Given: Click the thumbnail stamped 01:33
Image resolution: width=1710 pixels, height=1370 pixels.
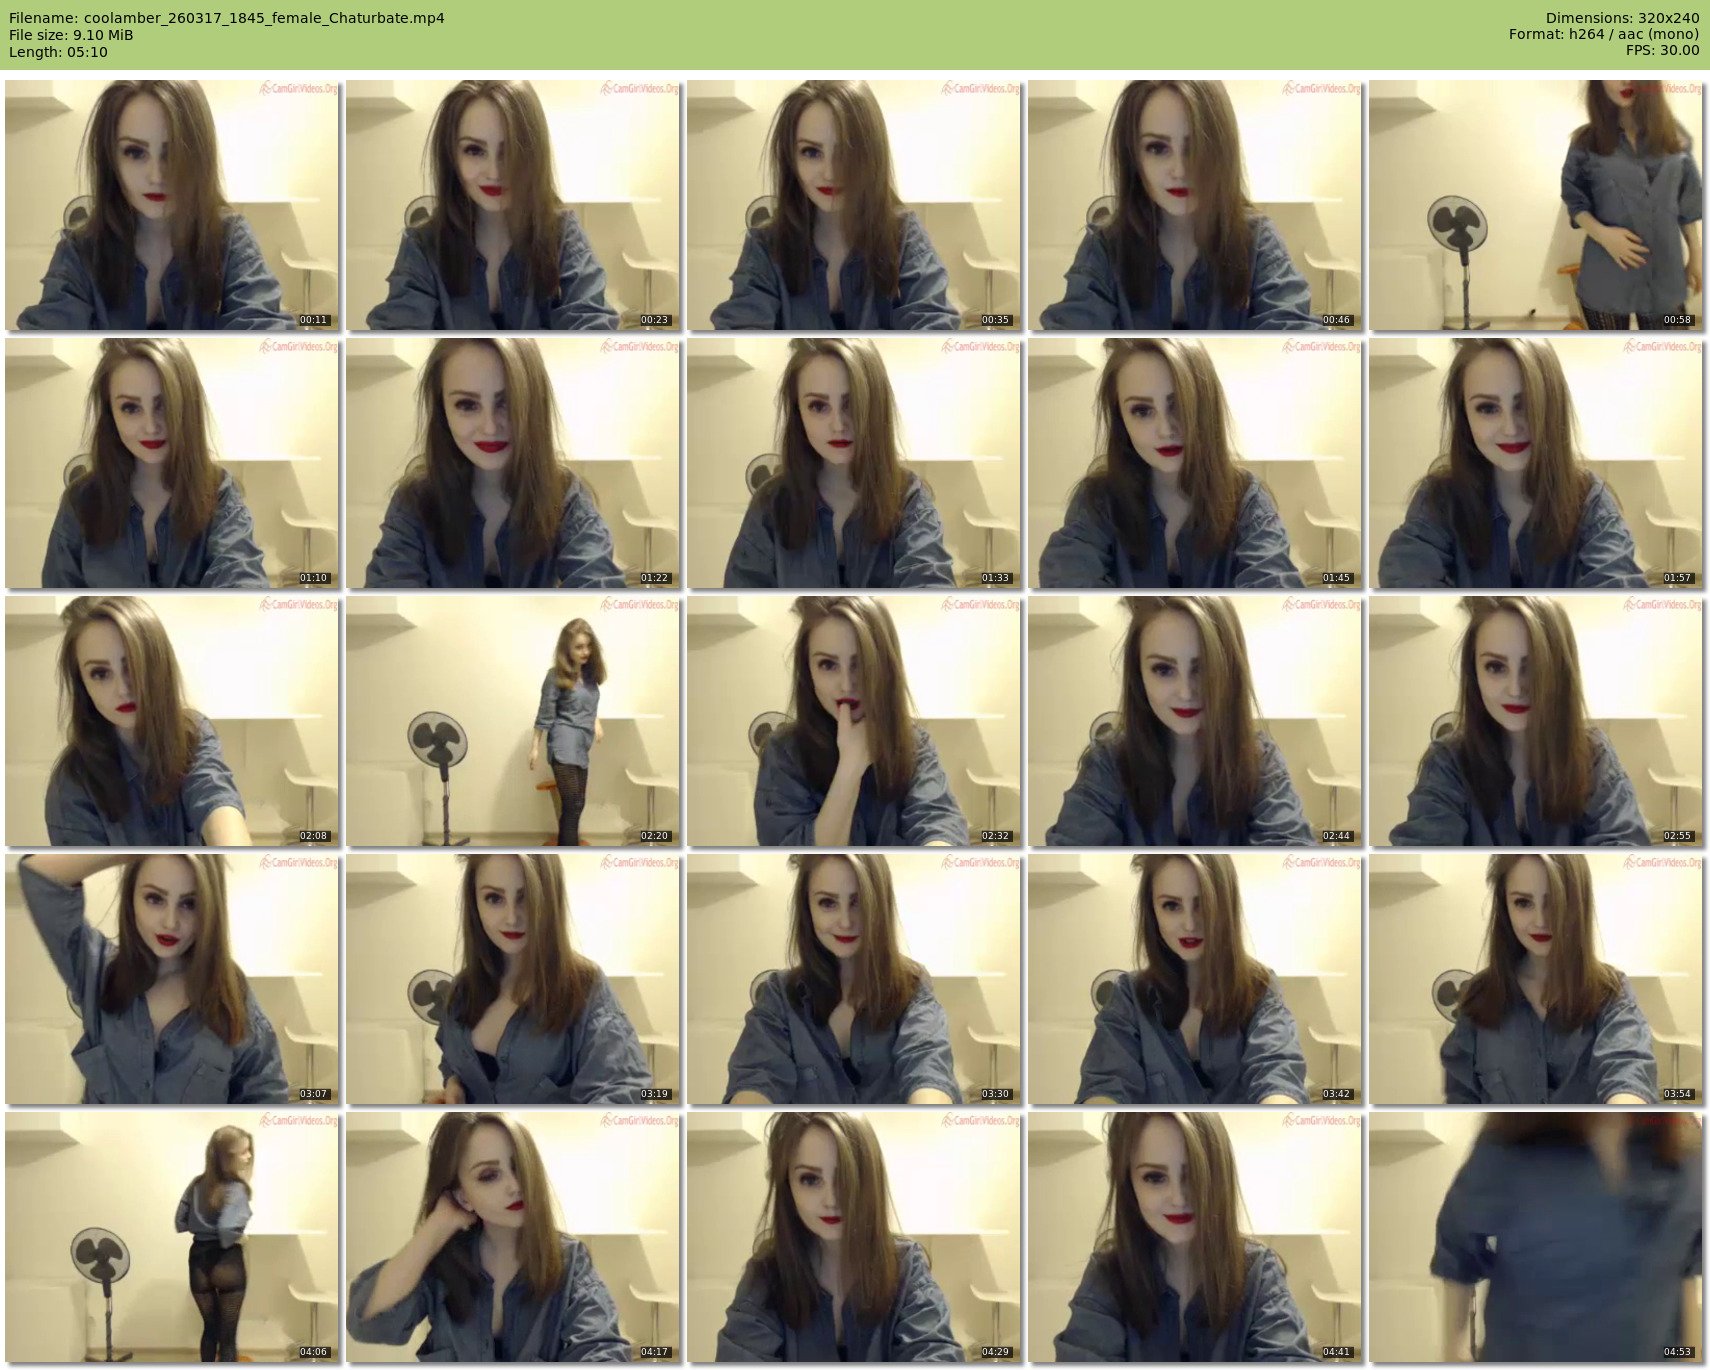Looking at the screenshot, I should [x=853, y=463].
